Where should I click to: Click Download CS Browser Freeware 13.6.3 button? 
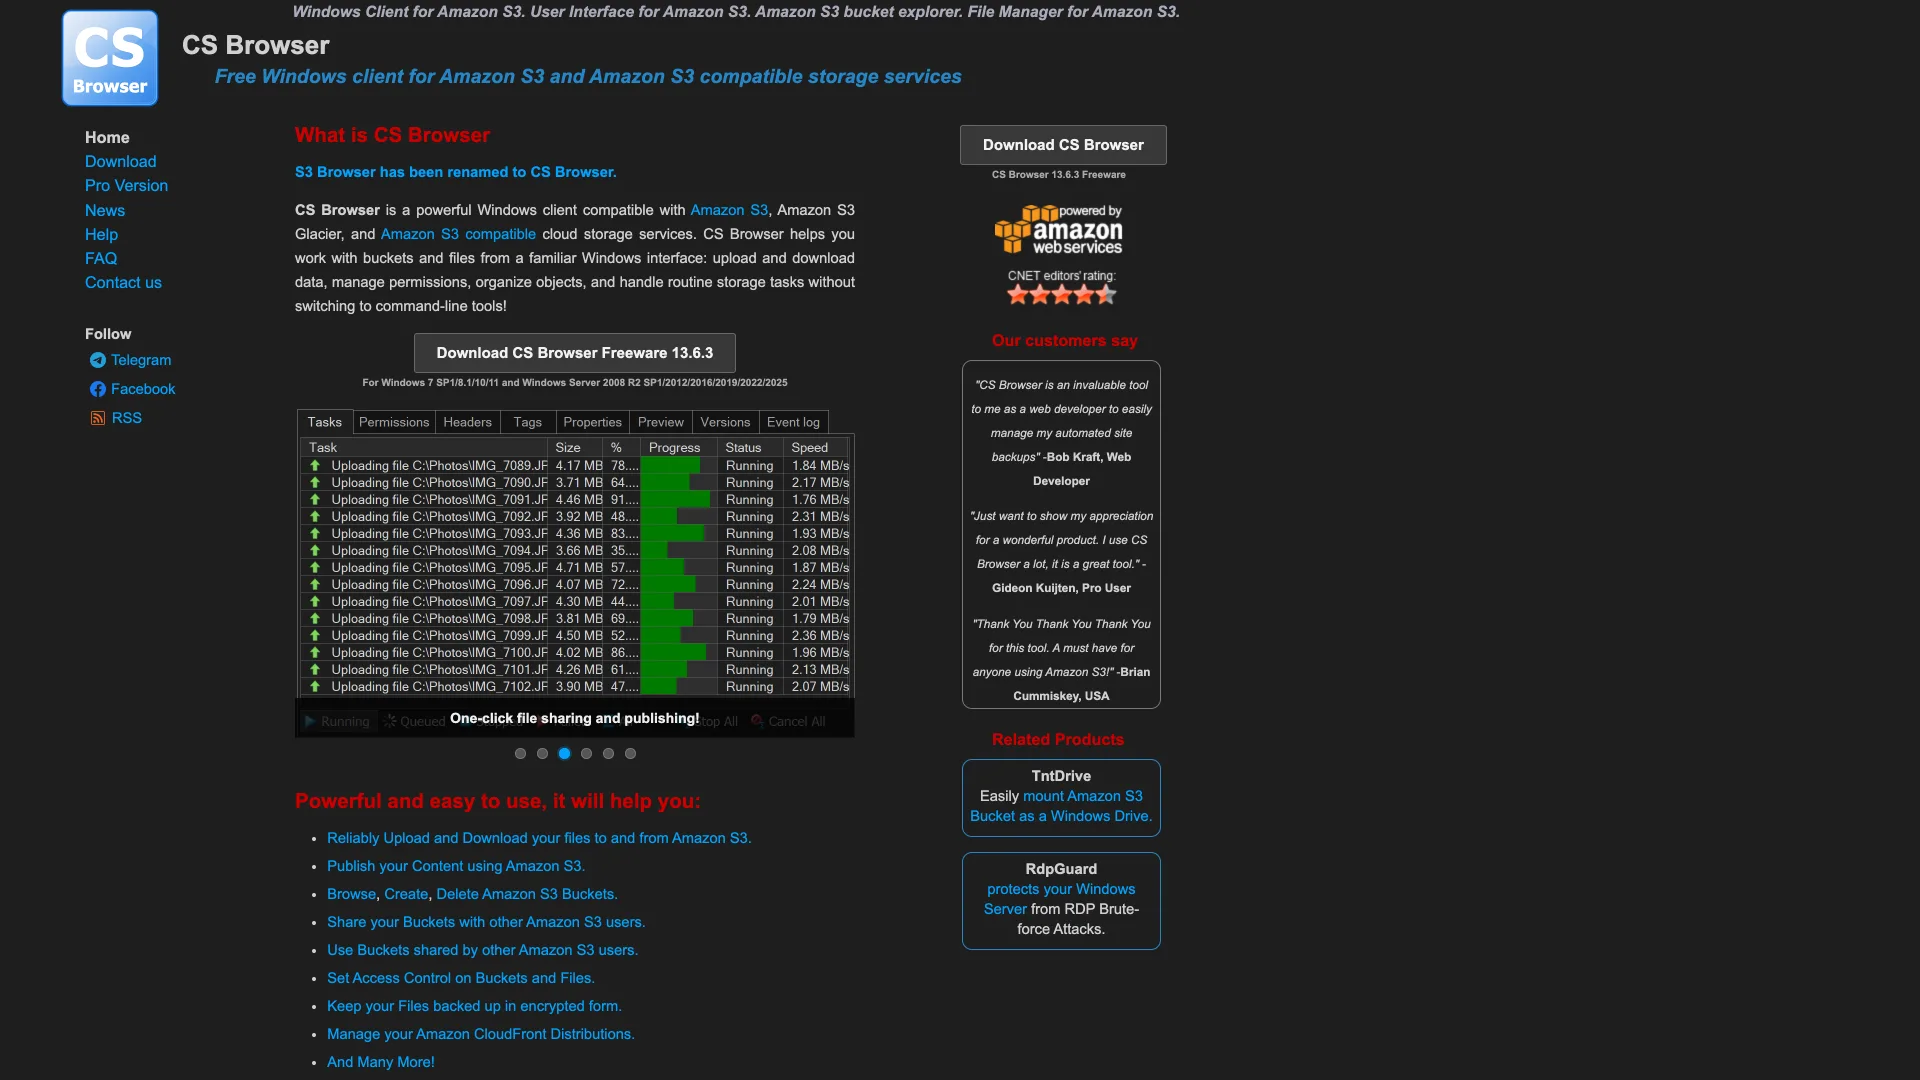[x=575, y=353]
